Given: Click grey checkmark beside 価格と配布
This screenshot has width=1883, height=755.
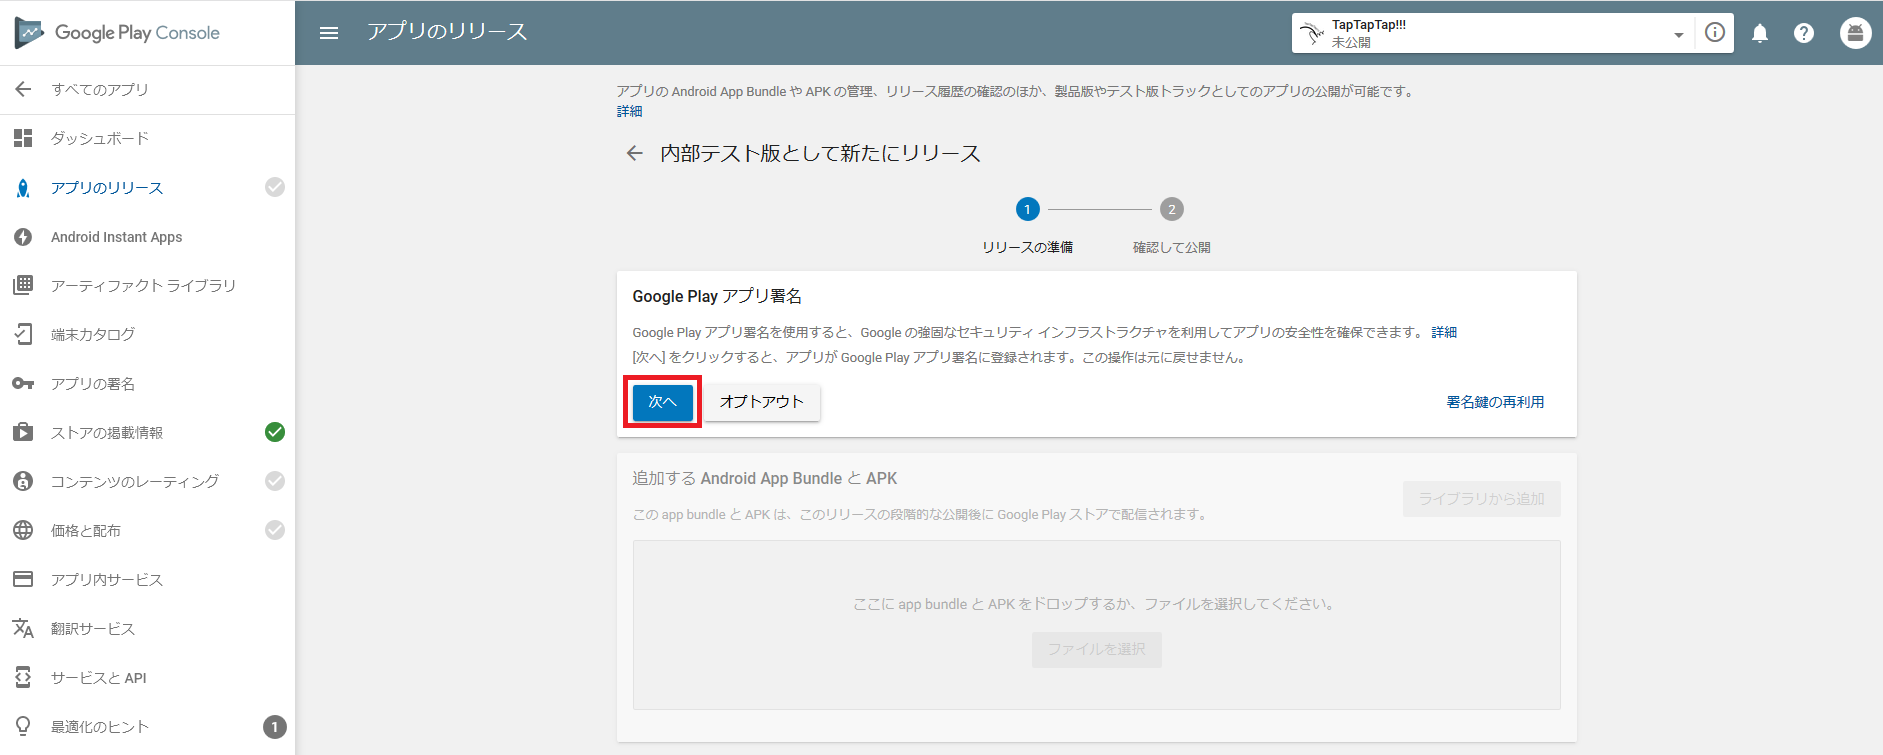Looking at the screenshot, I should (275, 530).
